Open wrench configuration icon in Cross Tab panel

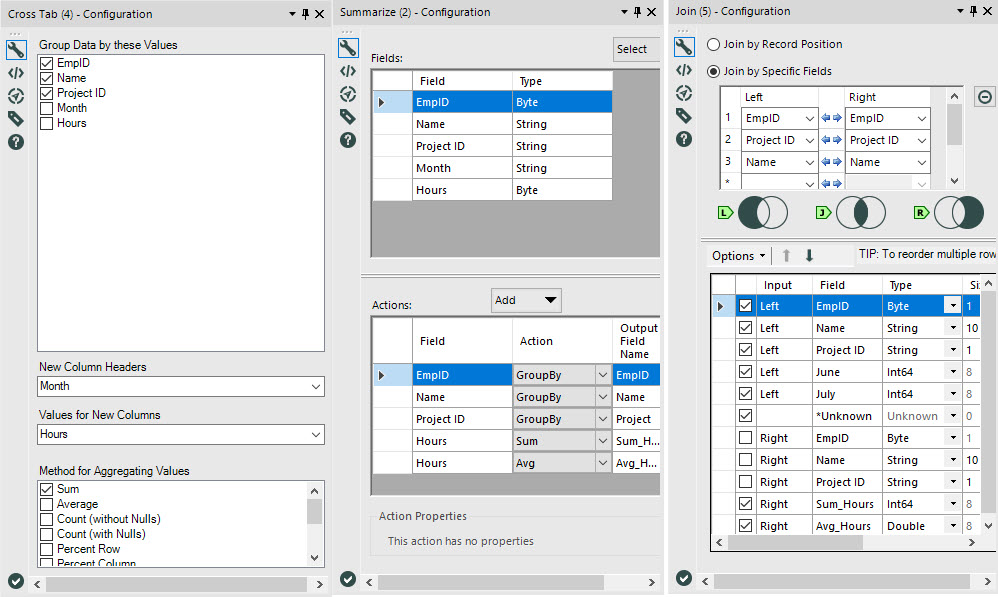pyautogui.click(x=15, y=49)
